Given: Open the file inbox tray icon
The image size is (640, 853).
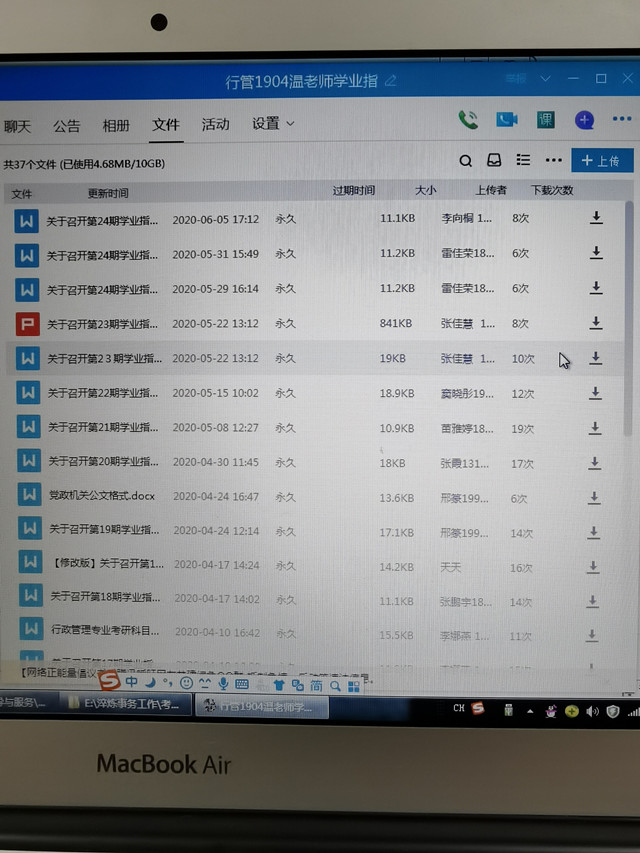Looking at the screenshot, I should pyautogui.click(x=494, y=160).
